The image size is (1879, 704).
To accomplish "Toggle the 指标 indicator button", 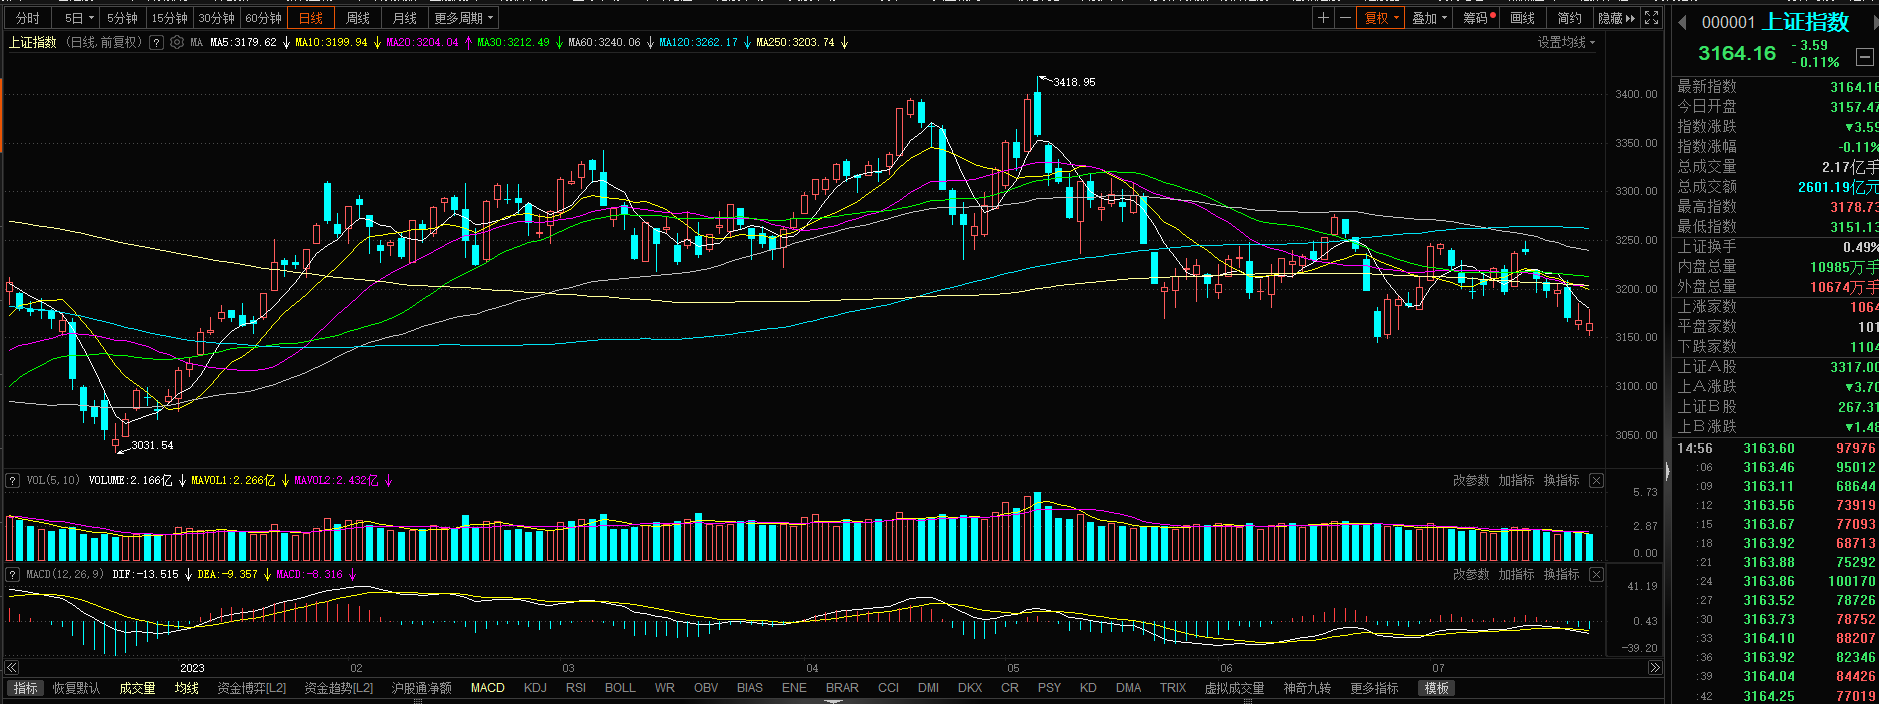I will pos(25,688).
